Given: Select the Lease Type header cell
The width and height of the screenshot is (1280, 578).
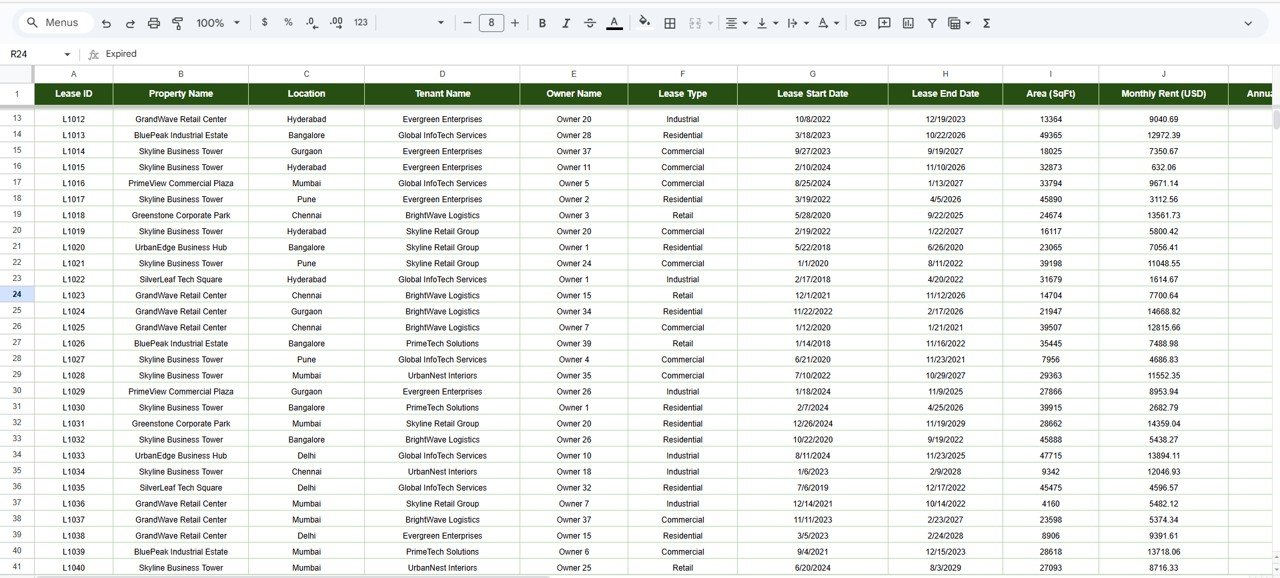Looking at the screenshot, I should 683,94.
